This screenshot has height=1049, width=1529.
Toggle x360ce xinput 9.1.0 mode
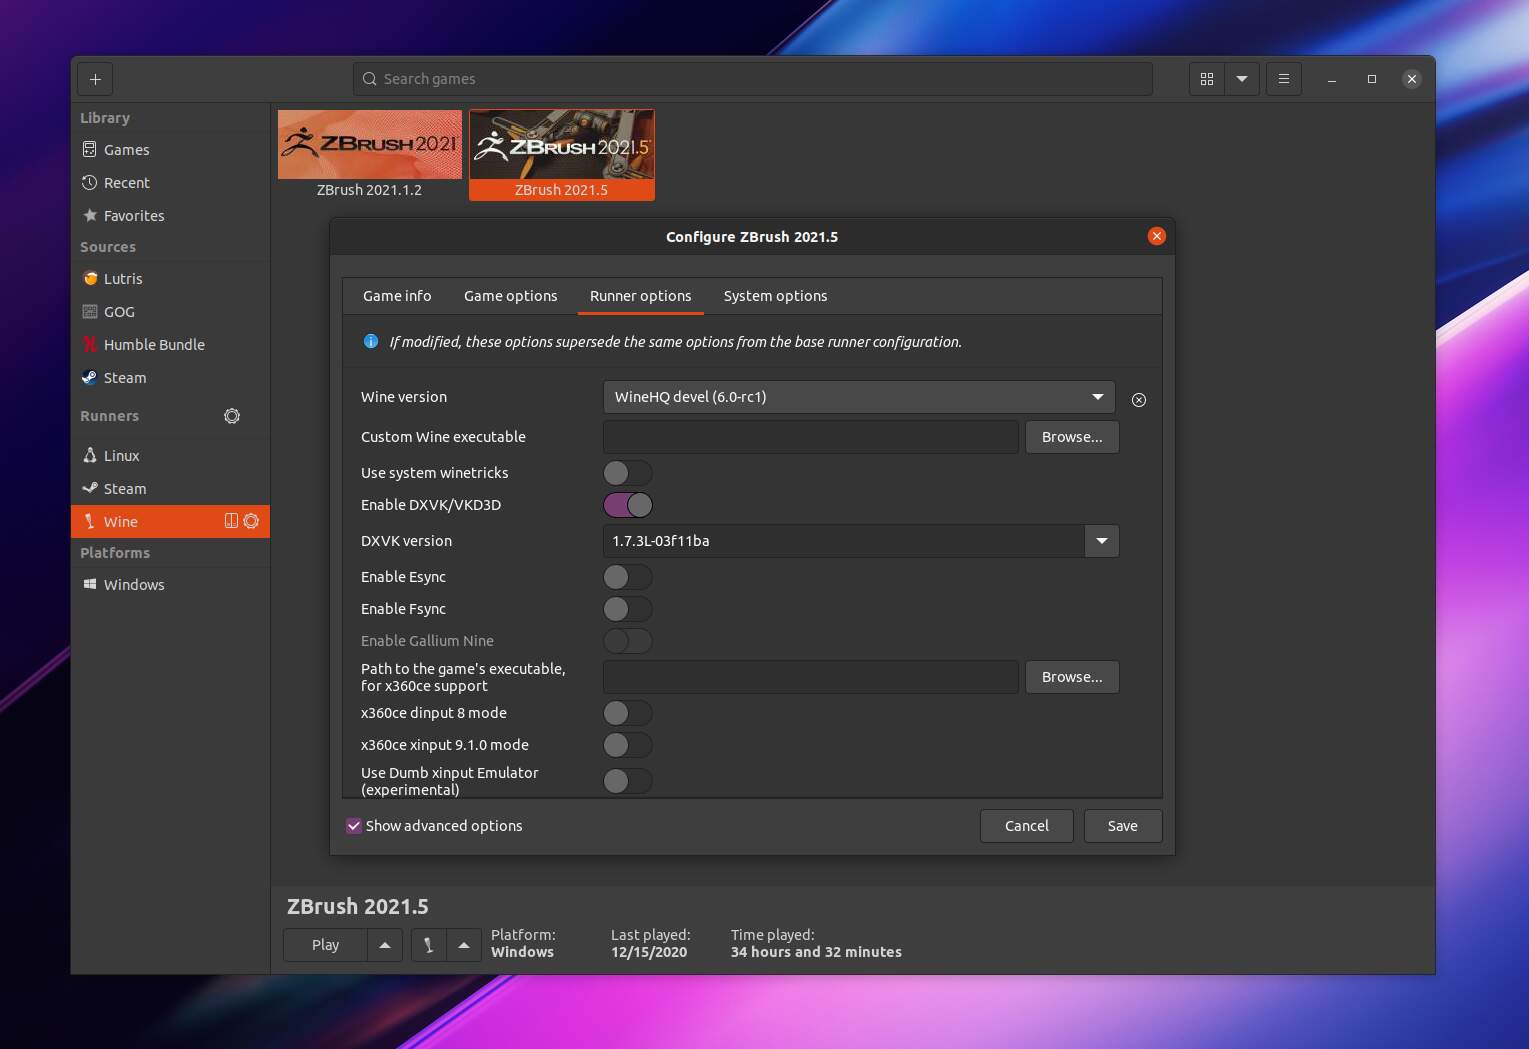tap(628, 745)
